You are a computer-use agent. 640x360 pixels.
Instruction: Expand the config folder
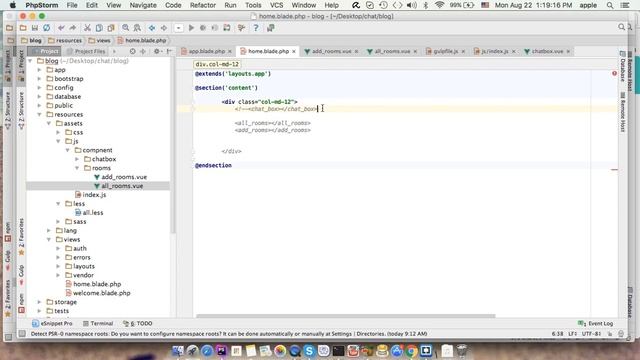click(x=40, y=88)
